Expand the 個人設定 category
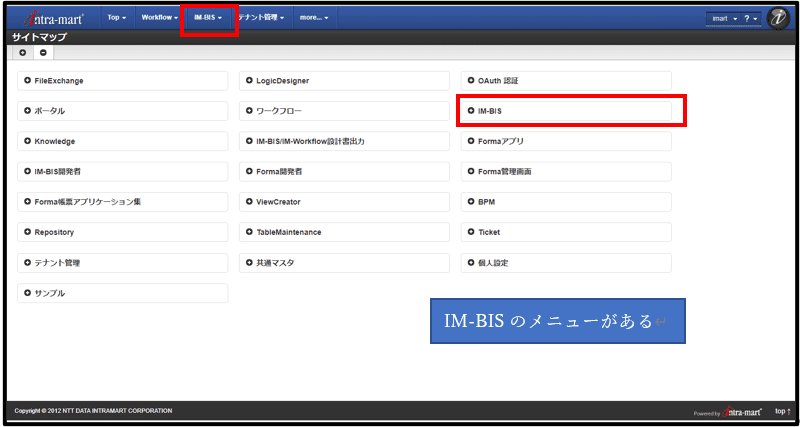The width and height of the screenshot is (800, 427). pyautogui.click(x=566, y=263)
